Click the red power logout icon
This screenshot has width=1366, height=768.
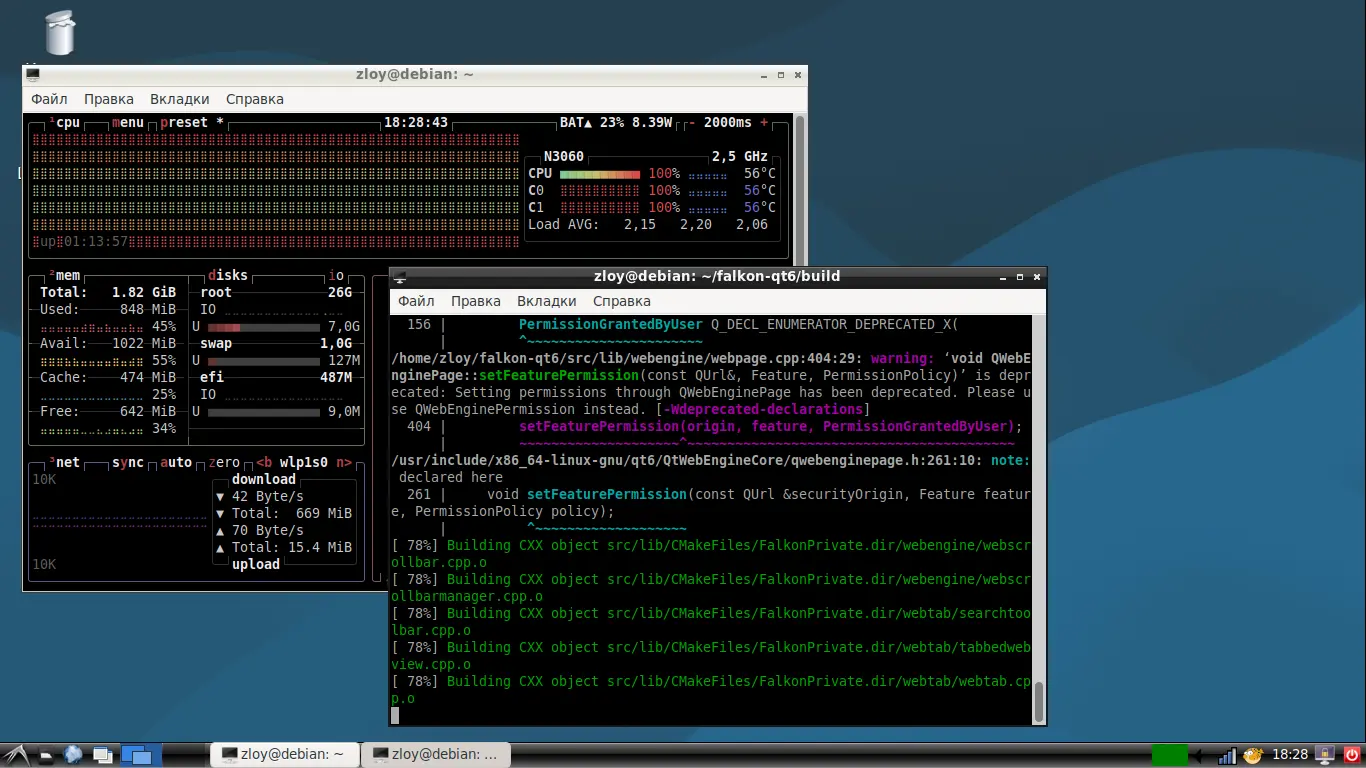click(x=1352, y=755)
